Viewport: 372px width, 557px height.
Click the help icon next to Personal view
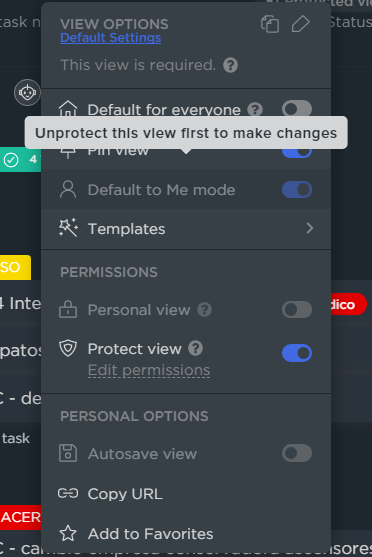click(x=205, y=310)
